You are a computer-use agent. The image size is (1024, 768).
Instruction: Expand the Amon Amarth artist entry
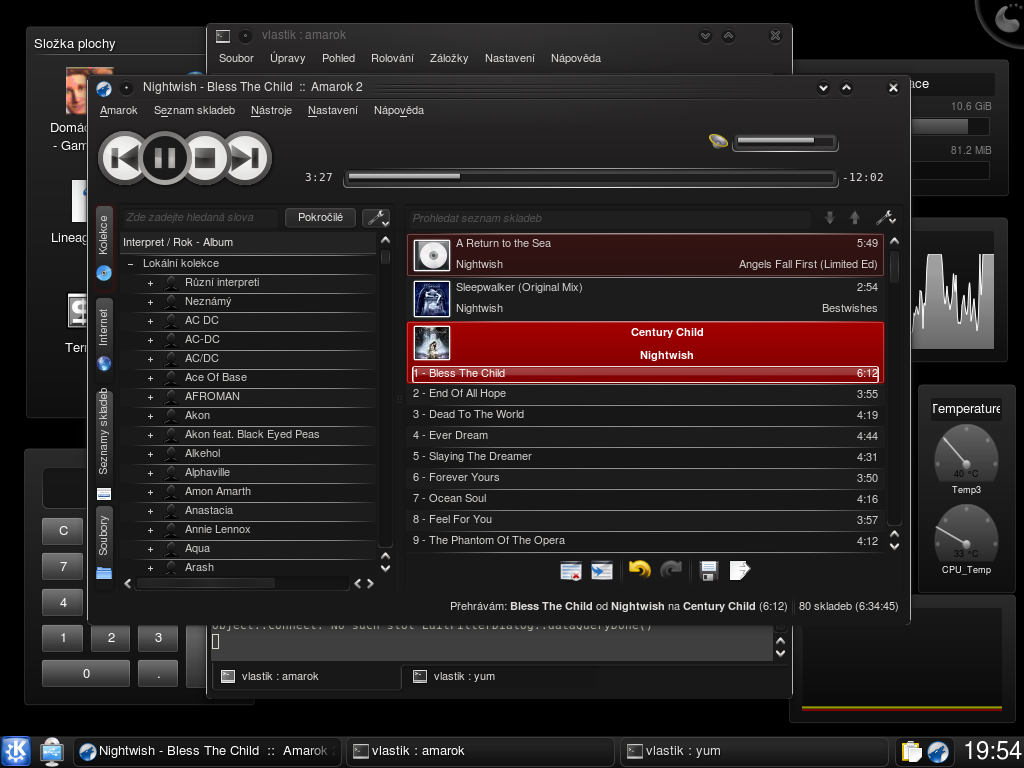click(x=150, y=492)
